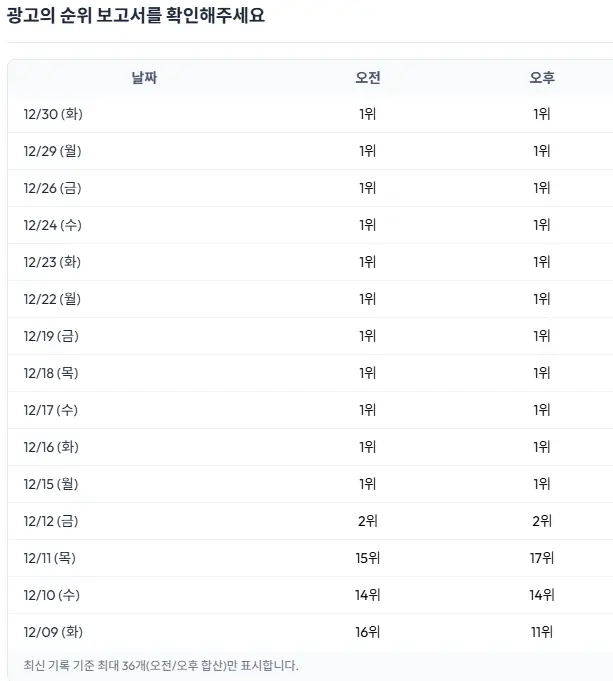Select the 12/19 (금) date cell
Viewport: 613px width, 681px height.
(52, 336)
